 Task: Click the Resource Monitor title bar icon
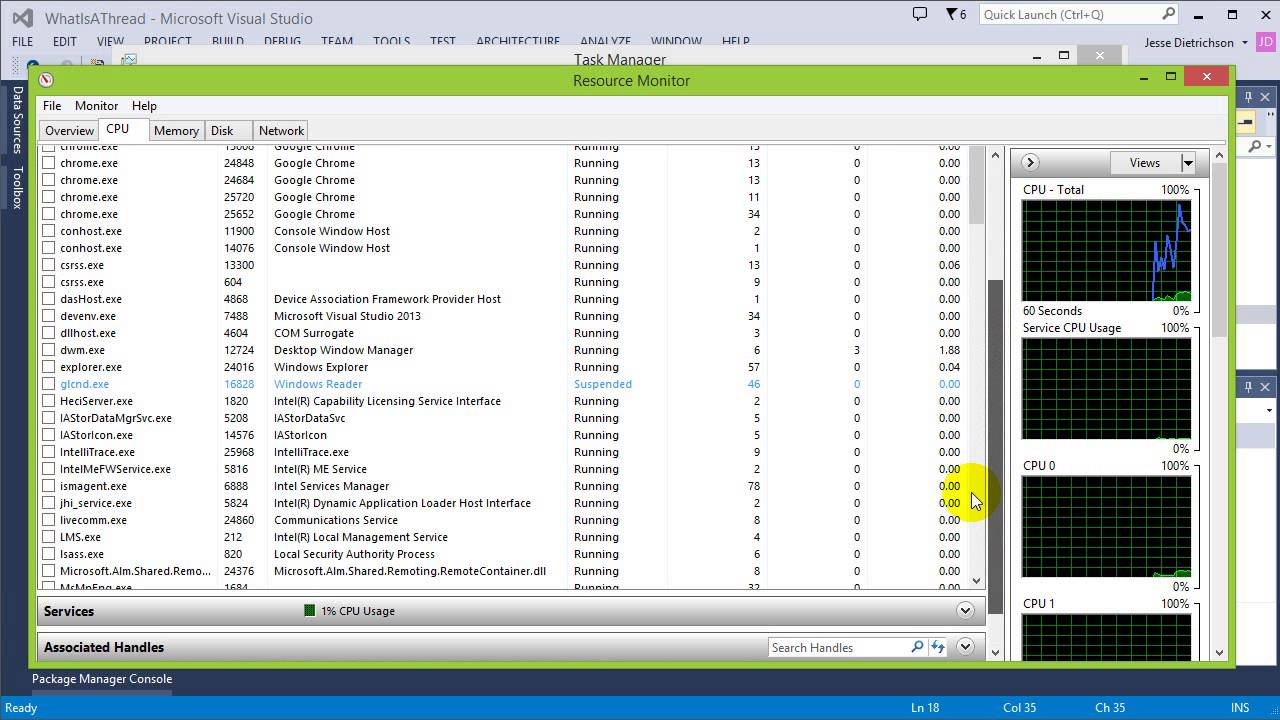point(46,80)
